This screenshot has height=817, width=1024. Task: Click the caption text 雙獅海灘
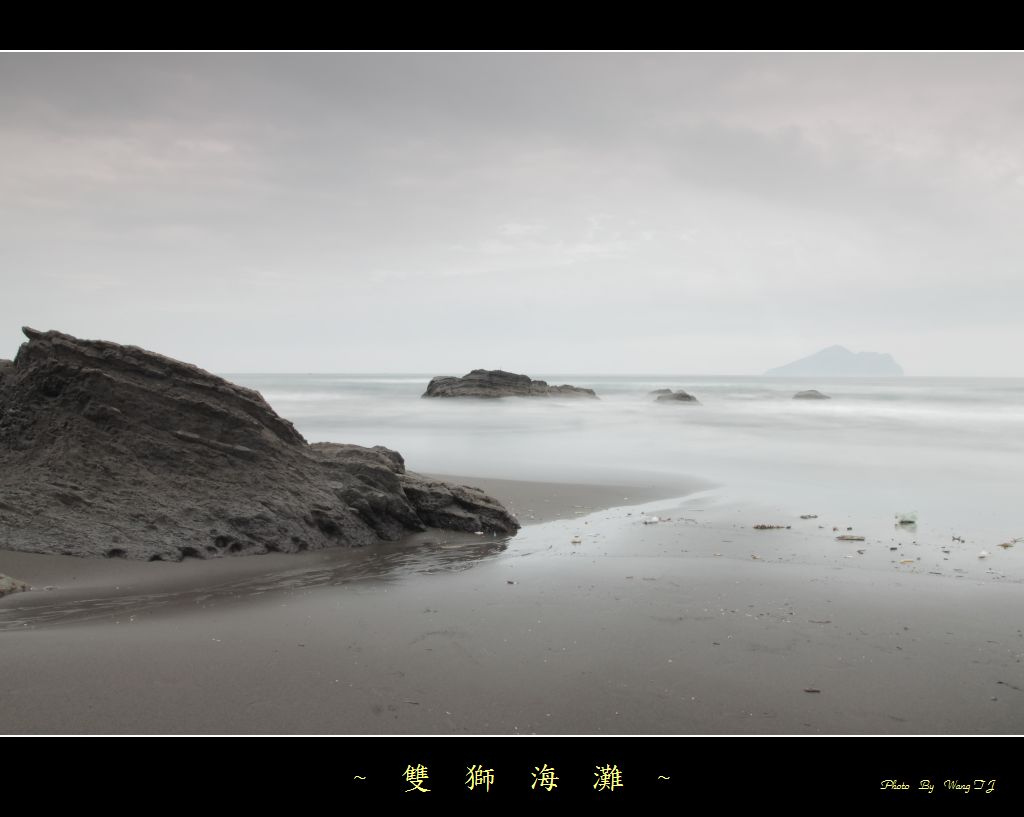click(513, 778)
